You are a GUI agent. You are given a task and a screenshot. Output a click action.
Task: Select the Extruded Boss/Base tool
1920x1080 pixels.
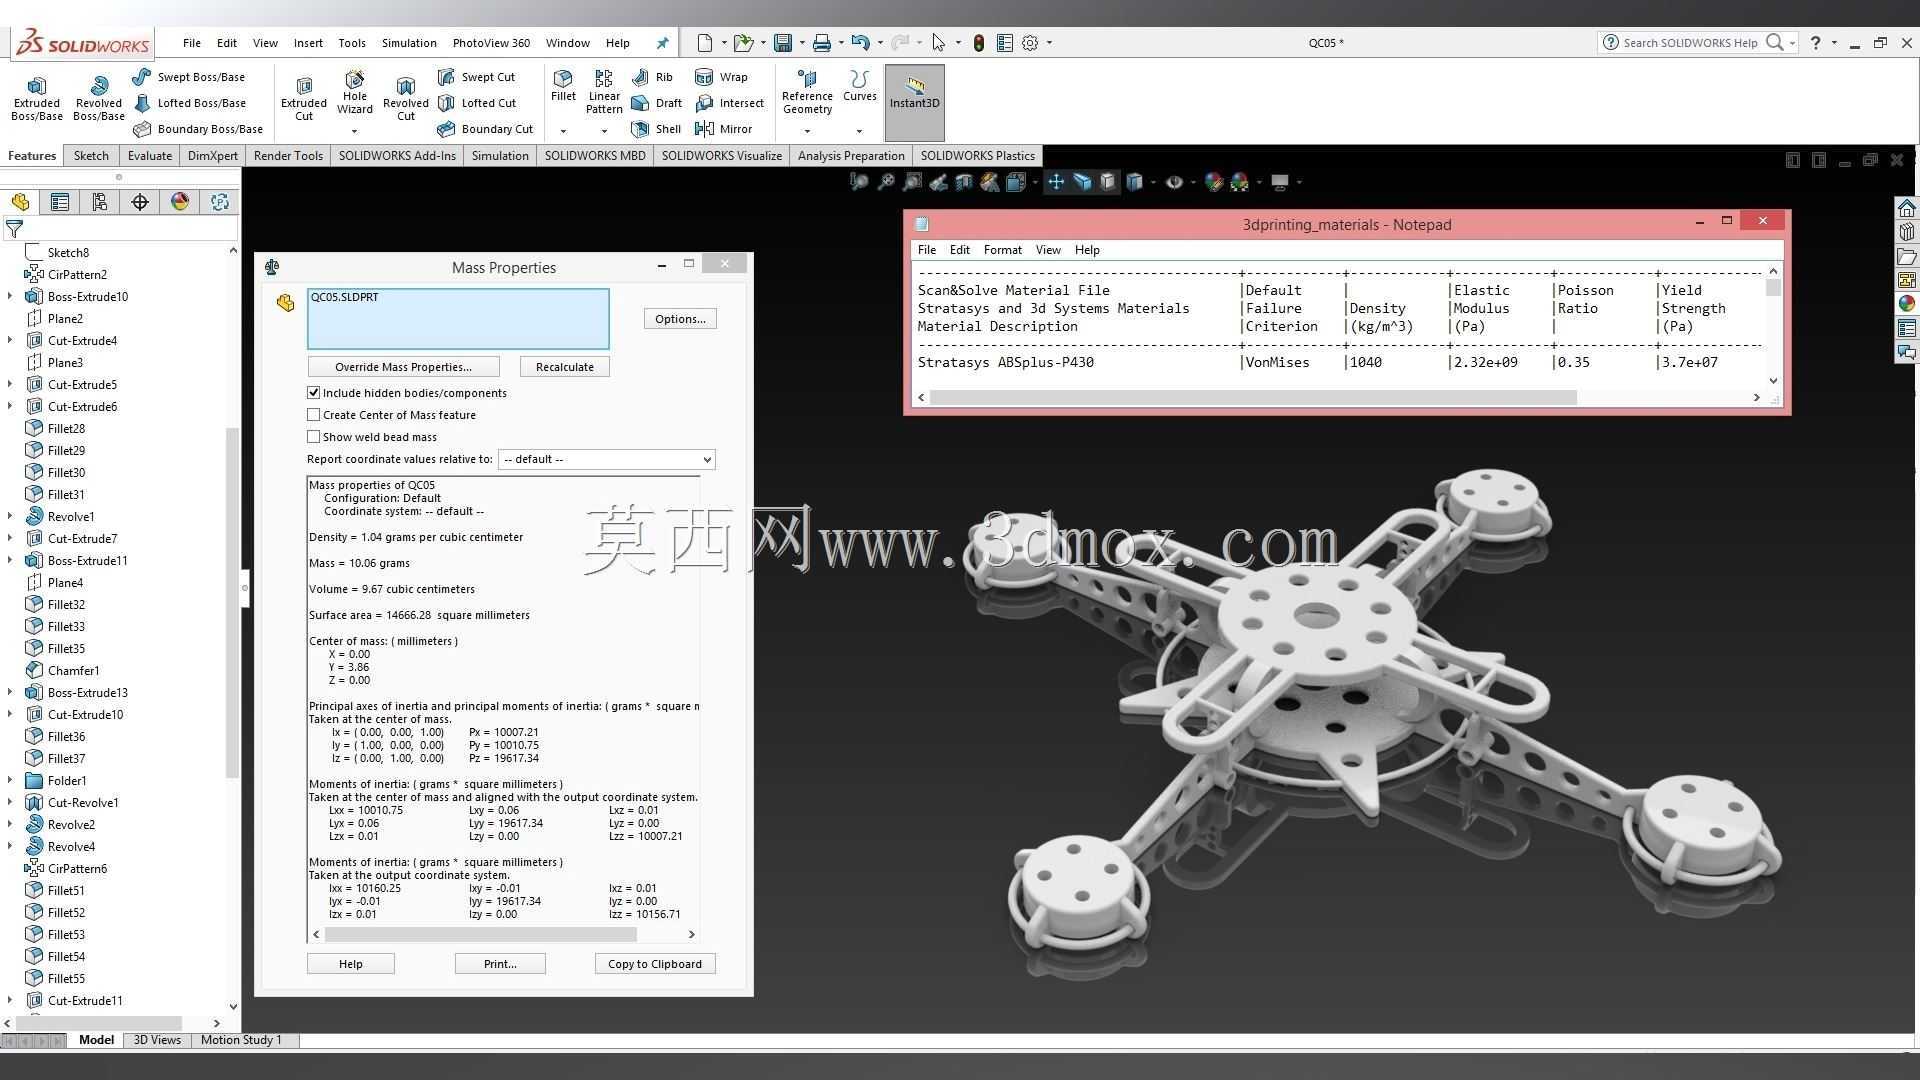(x=37, y=99)
